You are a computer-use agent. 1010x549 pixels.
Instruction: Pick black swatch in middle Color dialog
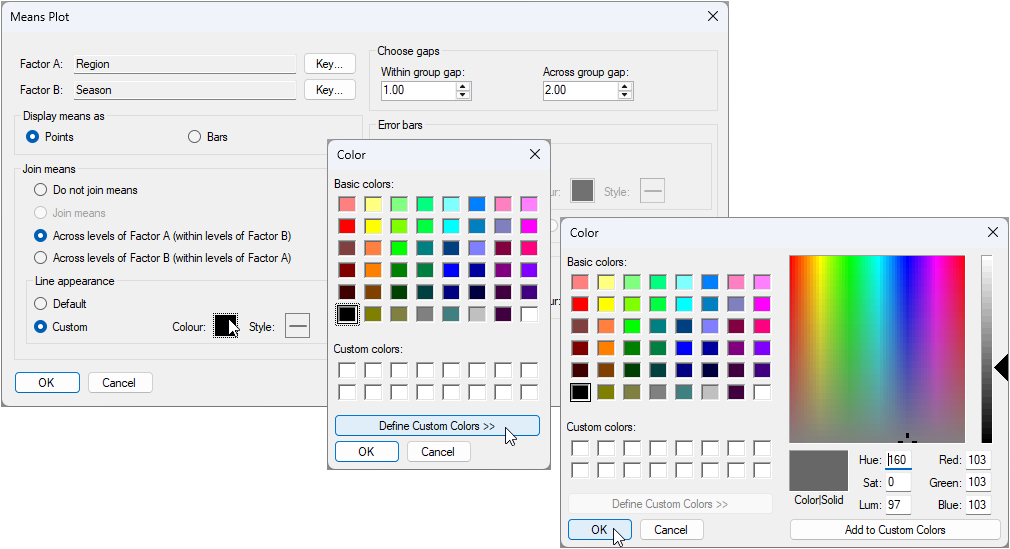click(347, 314)
